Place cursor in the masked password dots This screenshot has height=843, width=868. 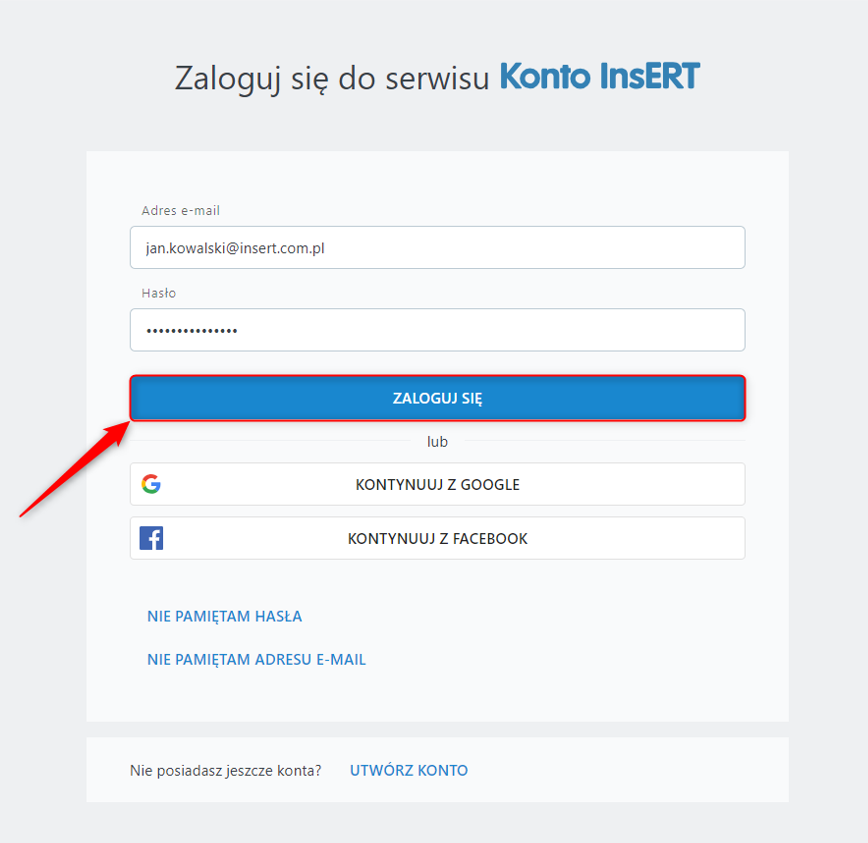192,331
